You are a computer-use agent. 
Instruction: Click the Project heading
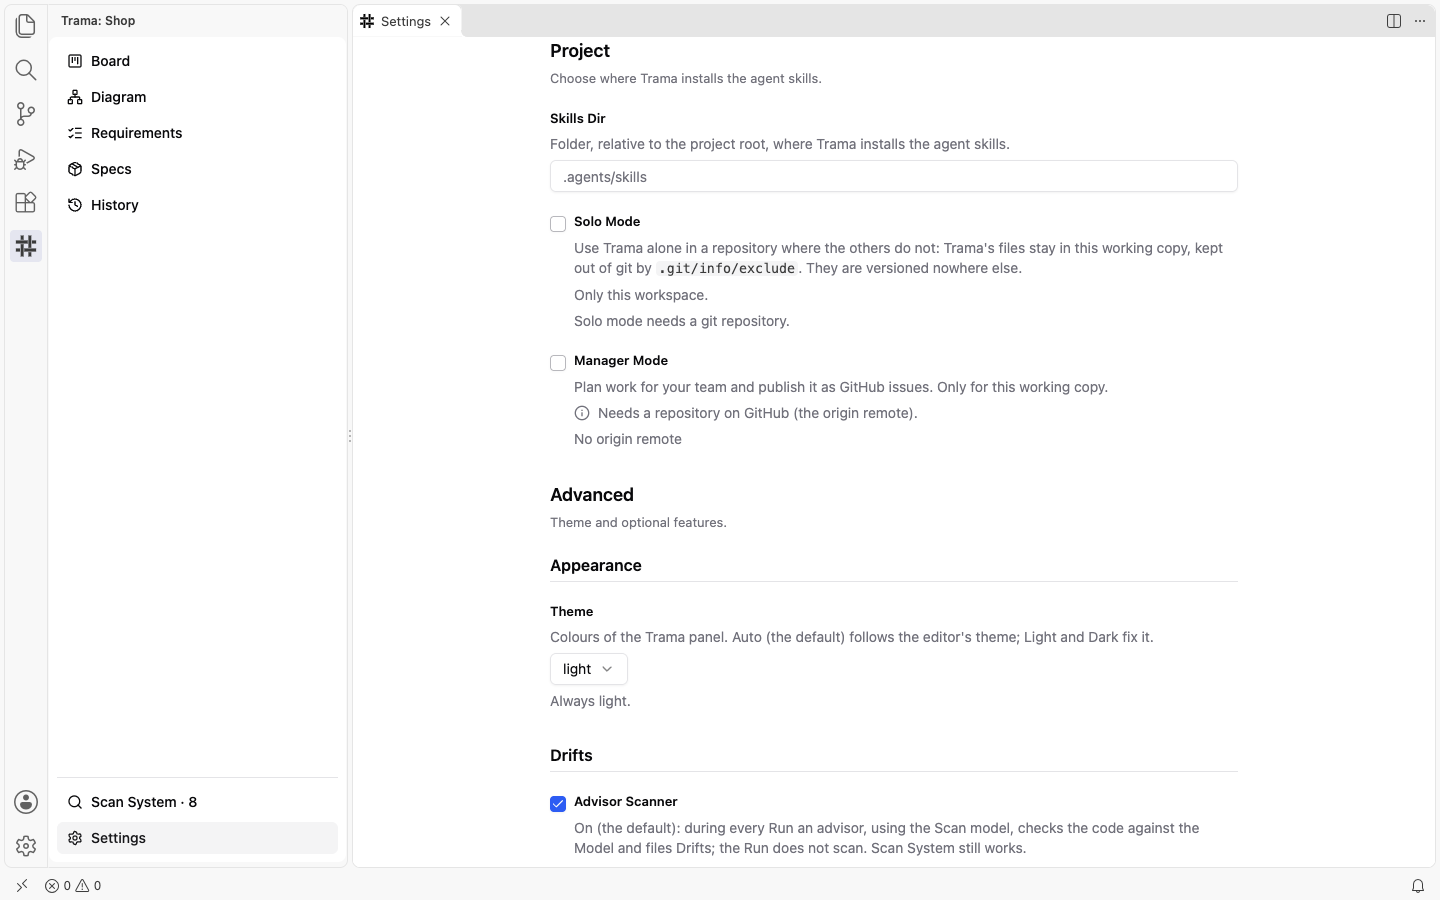pyautogui.click(x=580, y=51)
